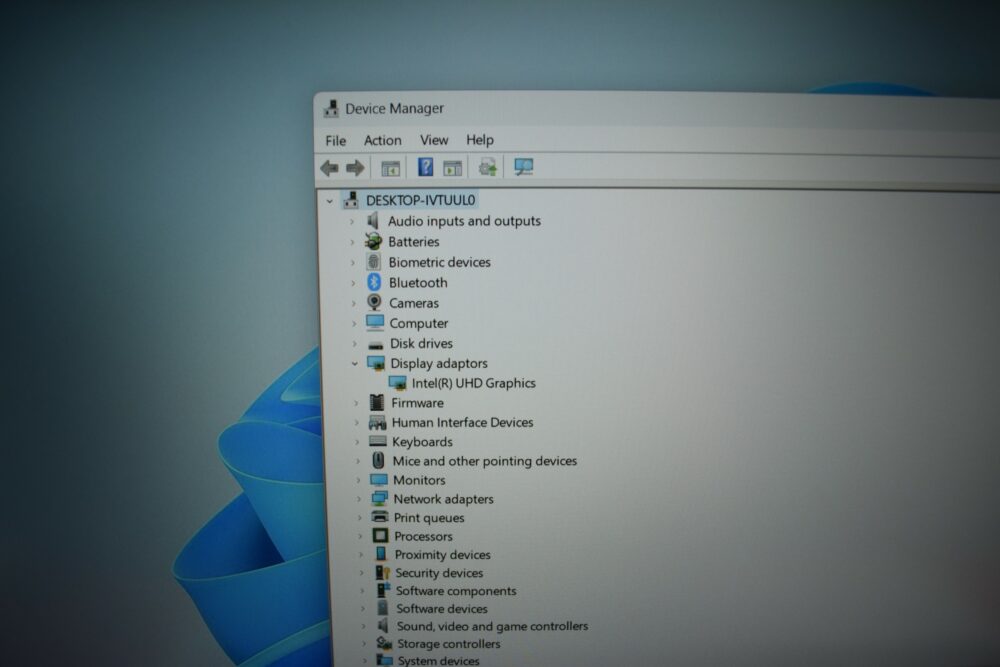Open the Action menu
1000x667 pixels.
pos(383,140)
